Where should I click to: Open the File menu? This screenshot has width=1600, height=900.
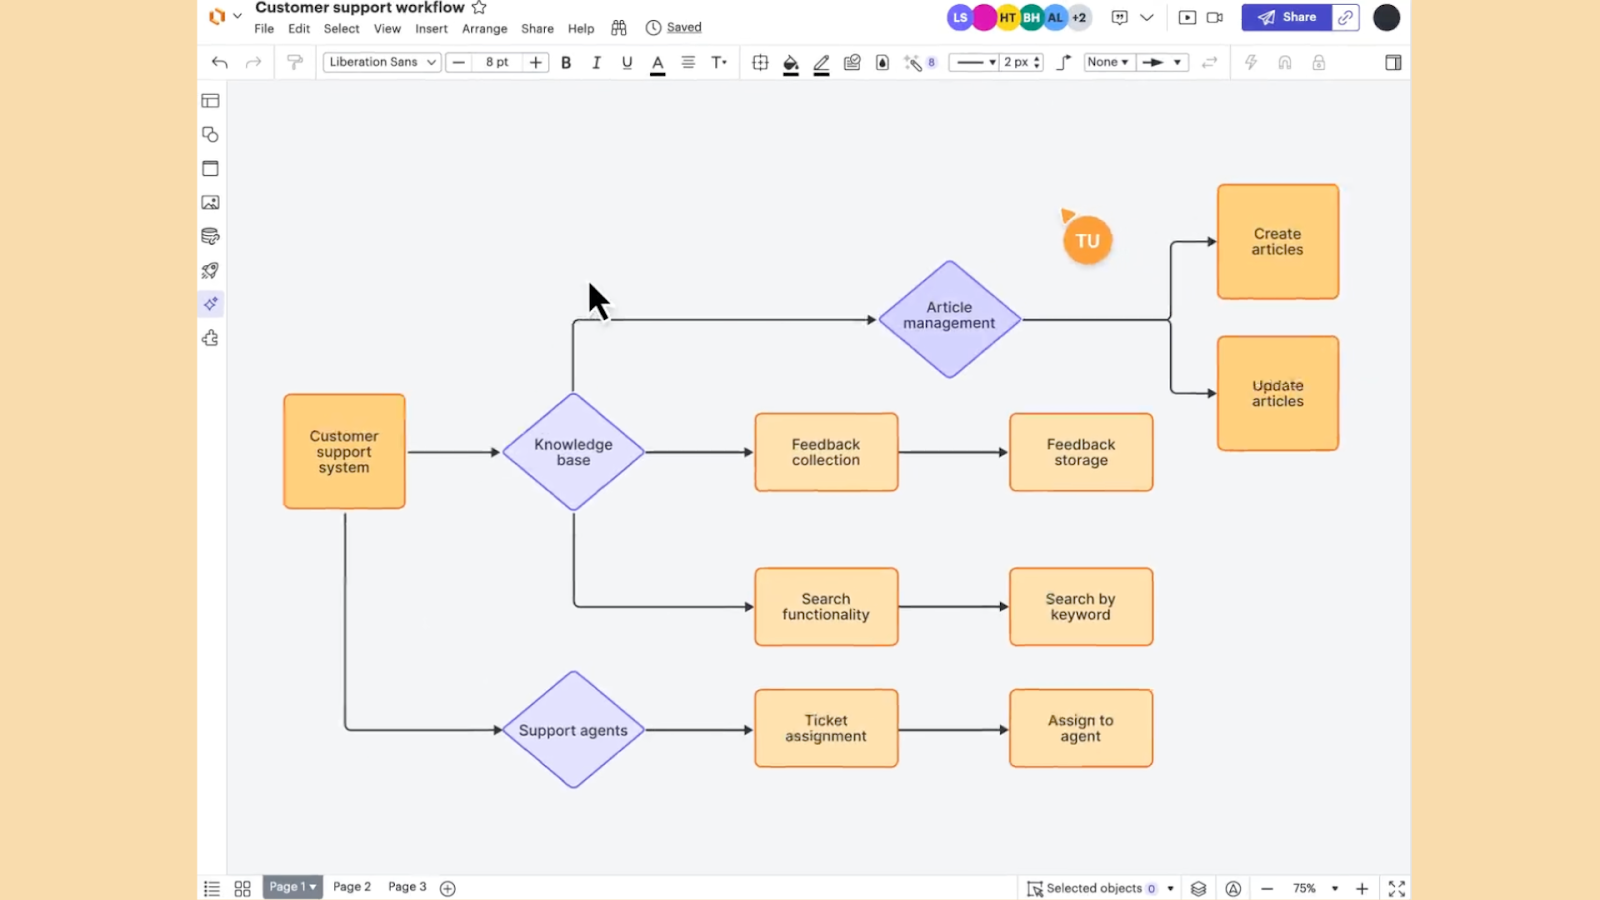pos(264,29)
